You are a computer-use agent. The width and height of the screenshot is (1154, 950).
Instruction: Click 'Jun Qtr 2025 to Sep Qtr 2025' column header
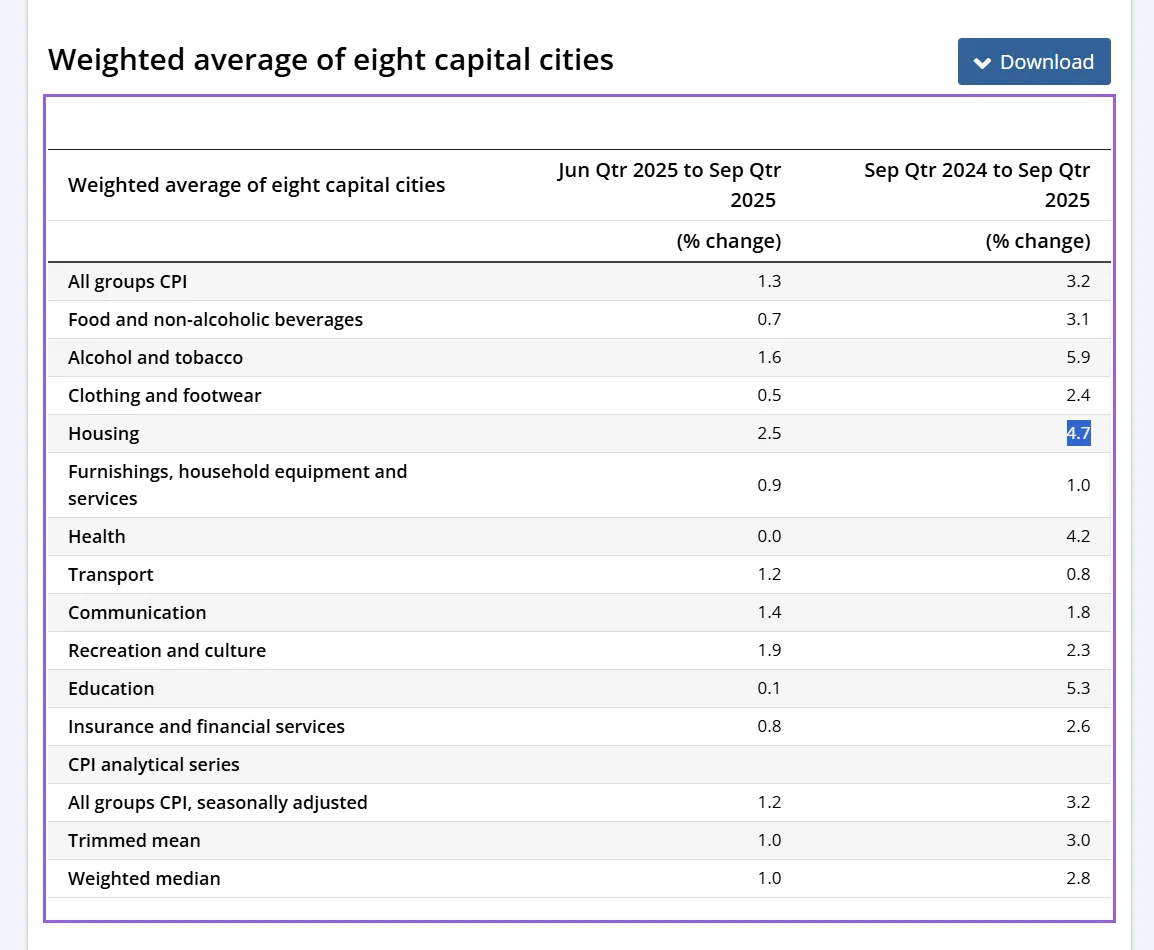(x=669, y=185)
